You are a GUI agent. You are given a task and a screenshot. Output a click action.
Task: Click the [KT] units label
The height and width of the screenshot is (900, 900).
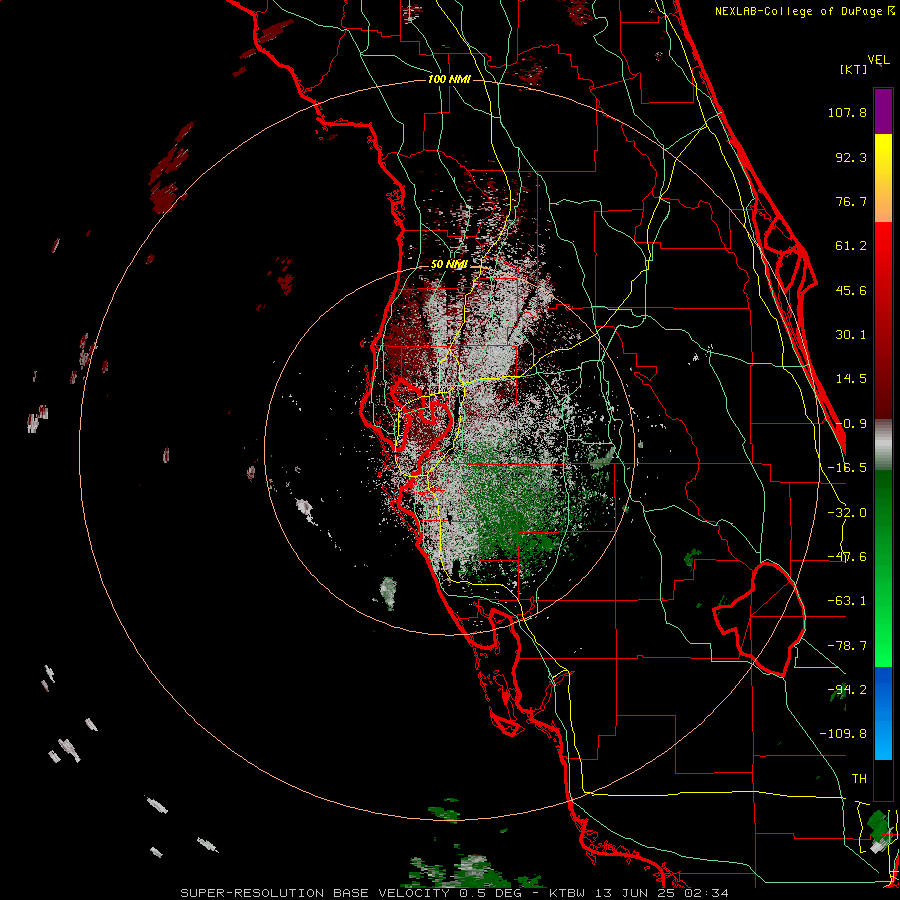853,69
